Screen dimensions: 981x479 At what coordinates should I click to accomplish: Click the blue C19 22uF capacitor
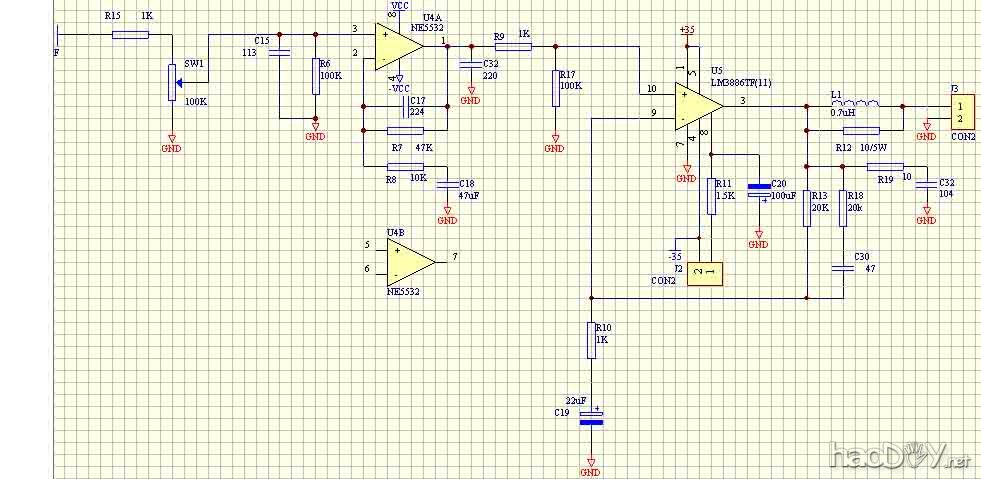592,417
